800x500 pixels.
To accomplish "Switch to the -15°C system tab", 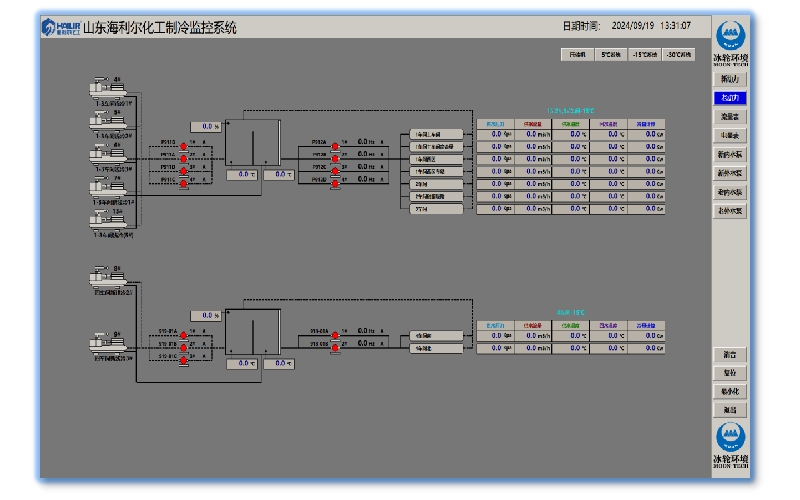I will tap(644, 55).
